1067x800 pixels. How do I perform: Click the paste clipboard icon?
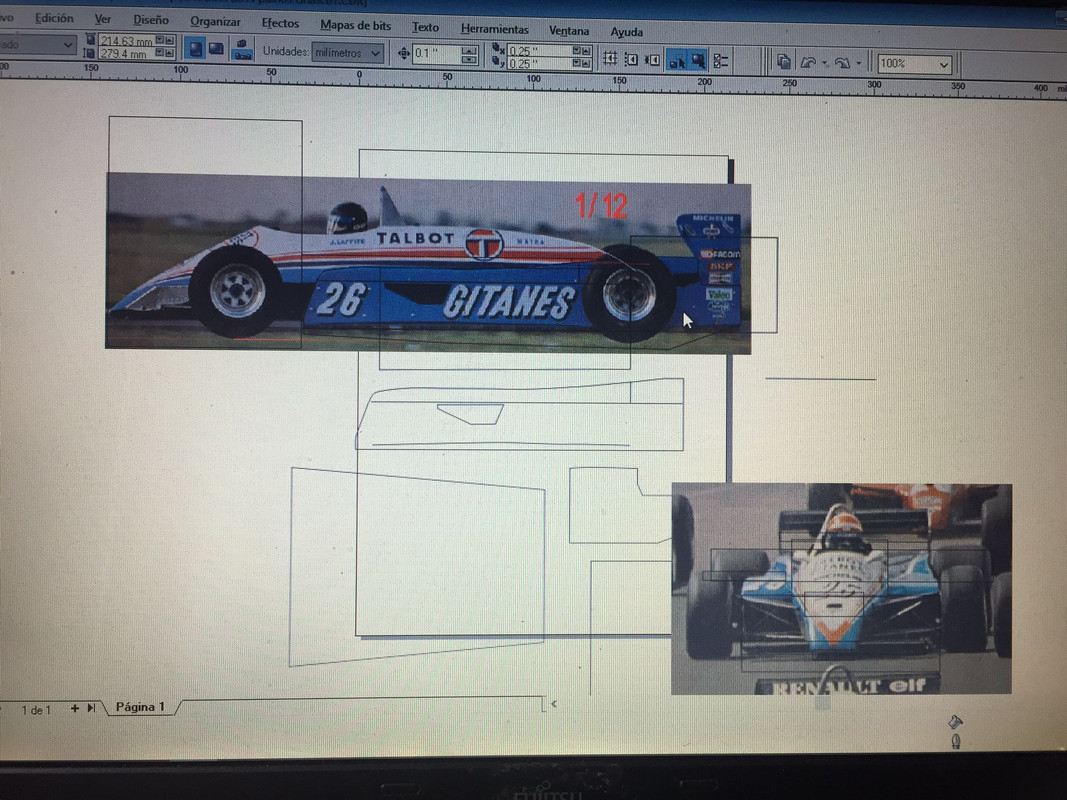click(x=783, y=63)
